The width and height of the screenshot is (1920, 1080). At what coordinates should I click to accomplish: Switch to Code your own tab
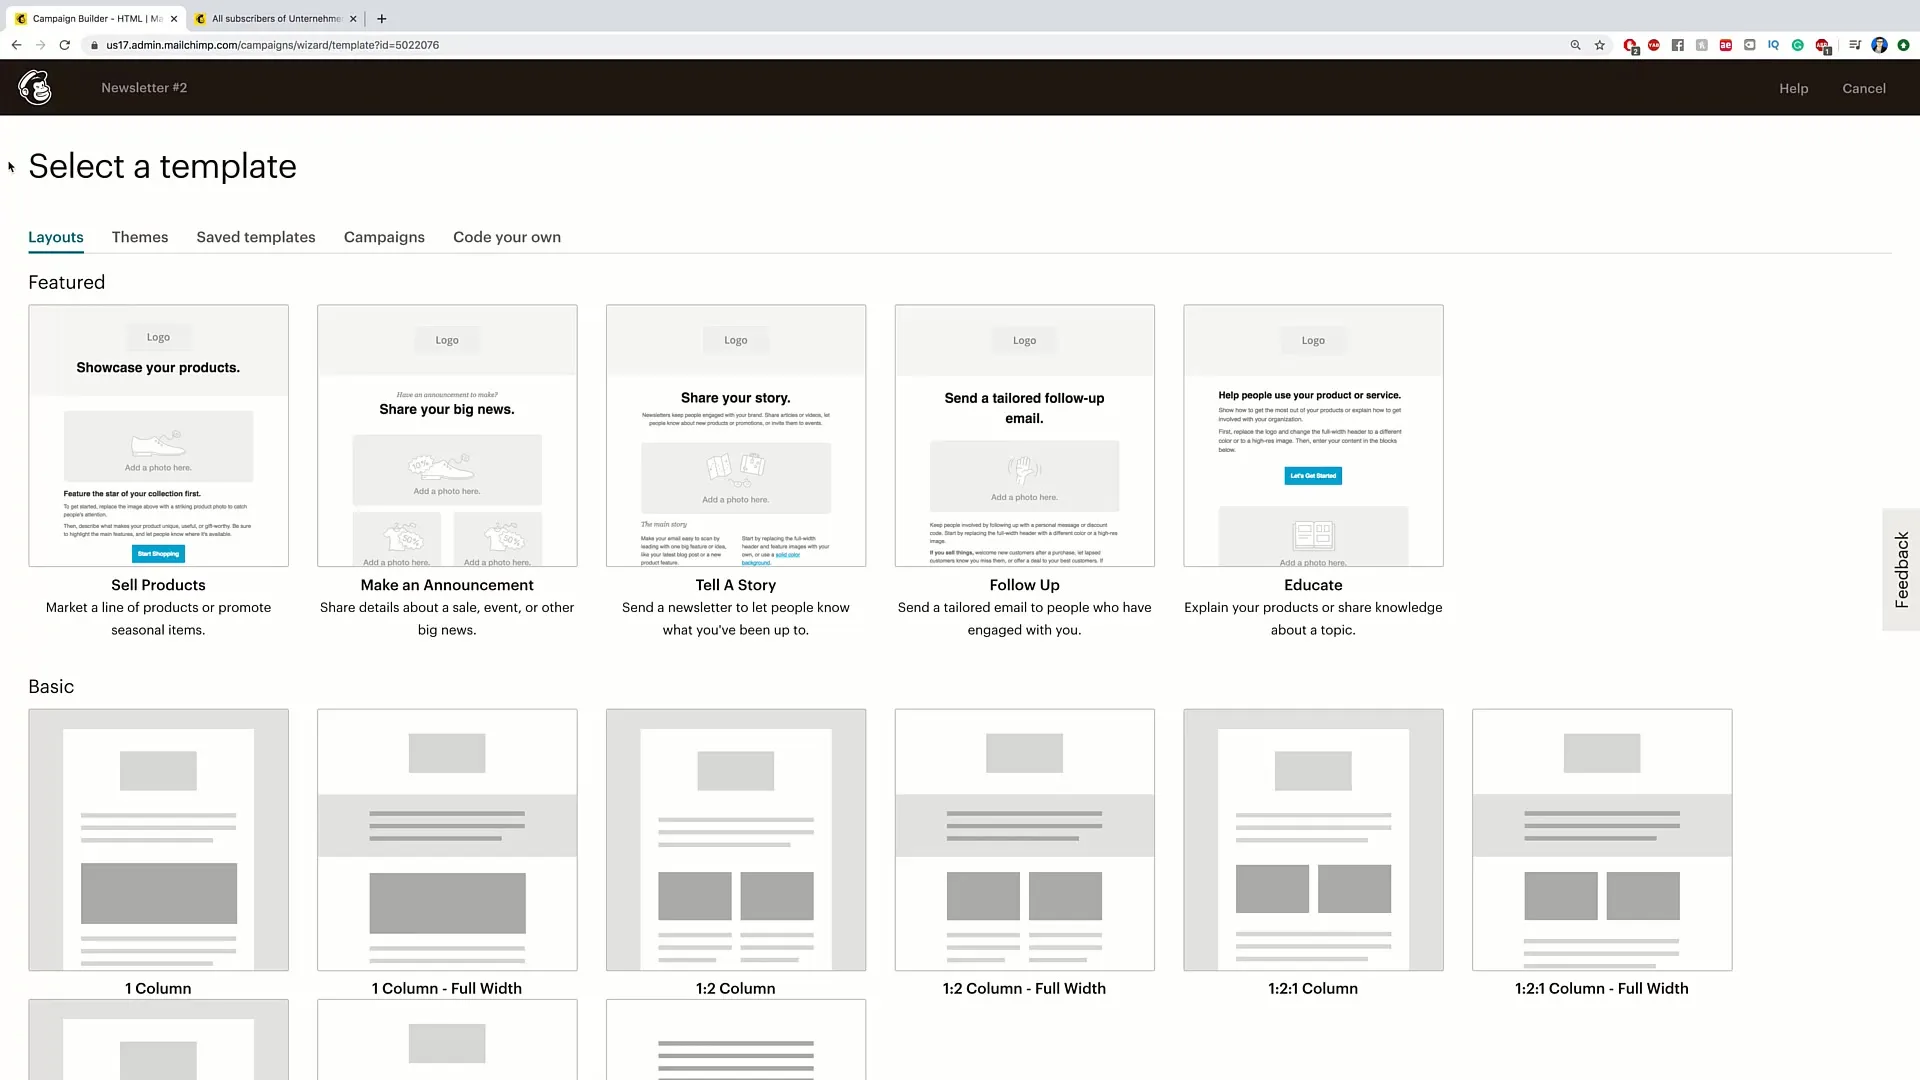coord(507,237)
